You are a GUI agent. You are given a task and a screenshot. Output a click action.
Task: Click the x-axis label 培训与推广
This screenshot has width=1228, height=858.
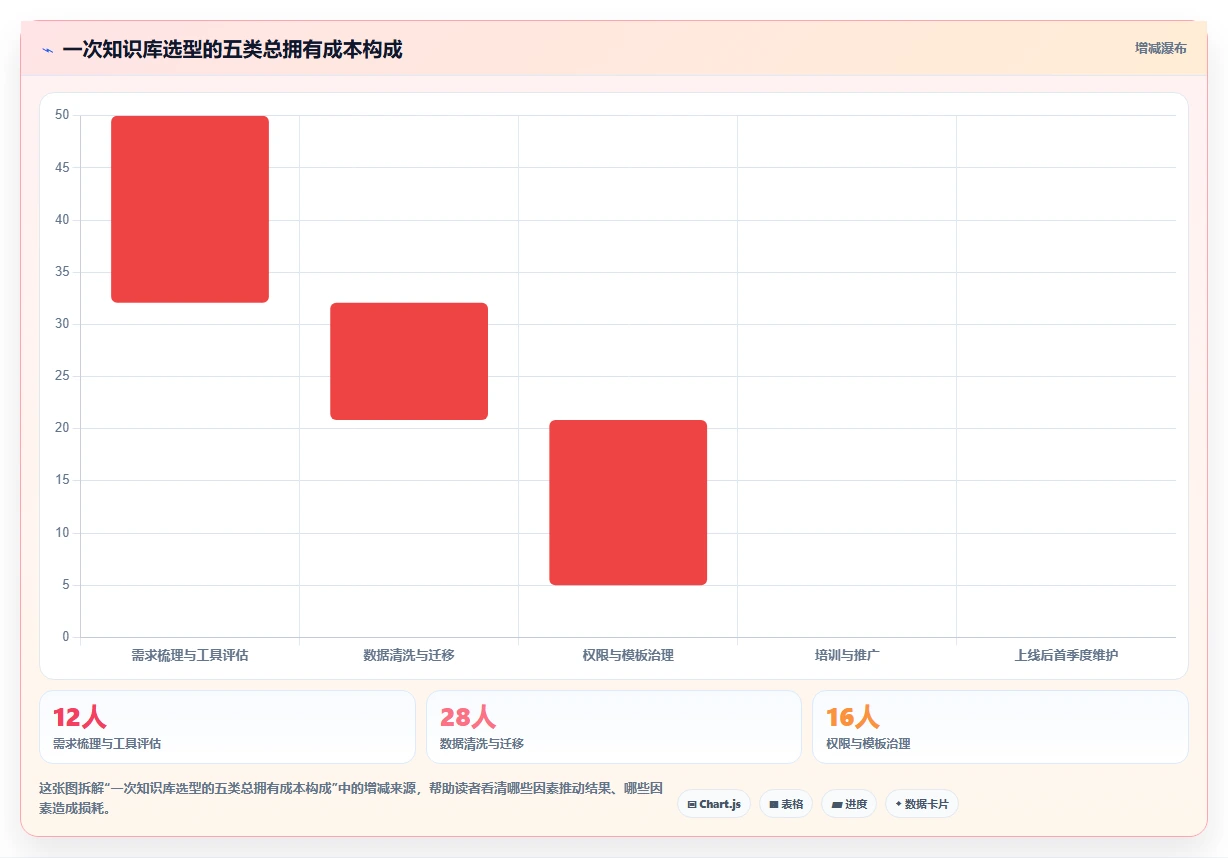tap(847, 656)
